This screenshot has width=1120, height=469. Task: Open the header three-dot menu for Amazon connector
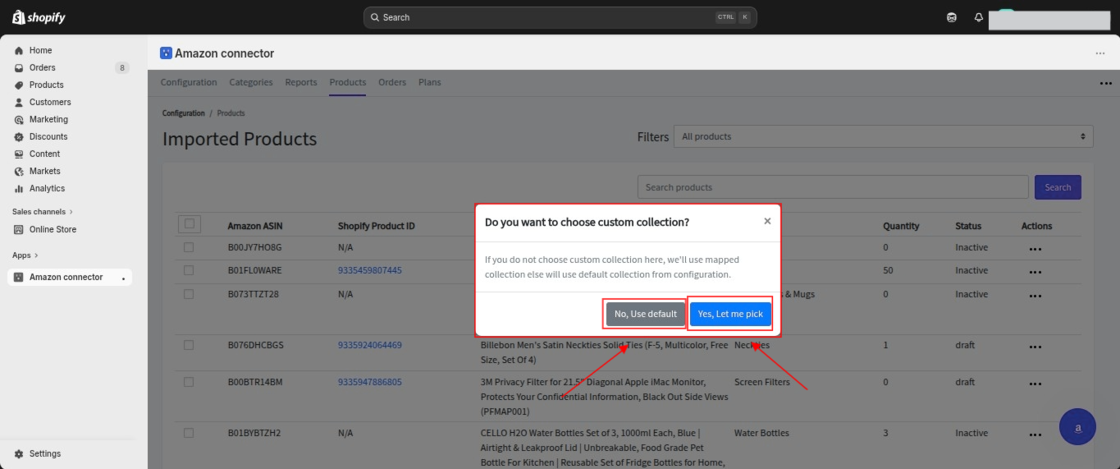1100,54
